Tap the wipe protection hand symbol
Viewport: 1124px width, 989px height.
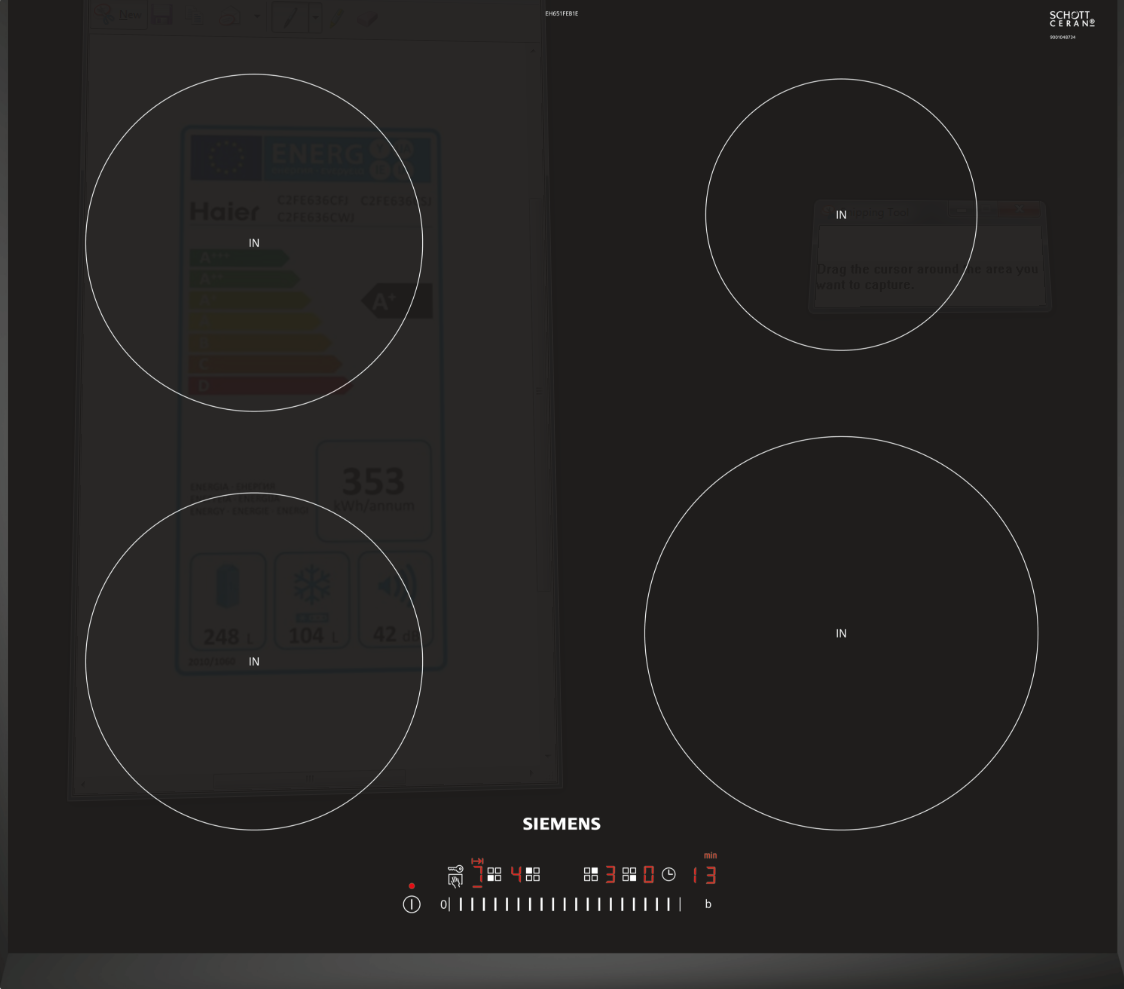click(456, 881)
